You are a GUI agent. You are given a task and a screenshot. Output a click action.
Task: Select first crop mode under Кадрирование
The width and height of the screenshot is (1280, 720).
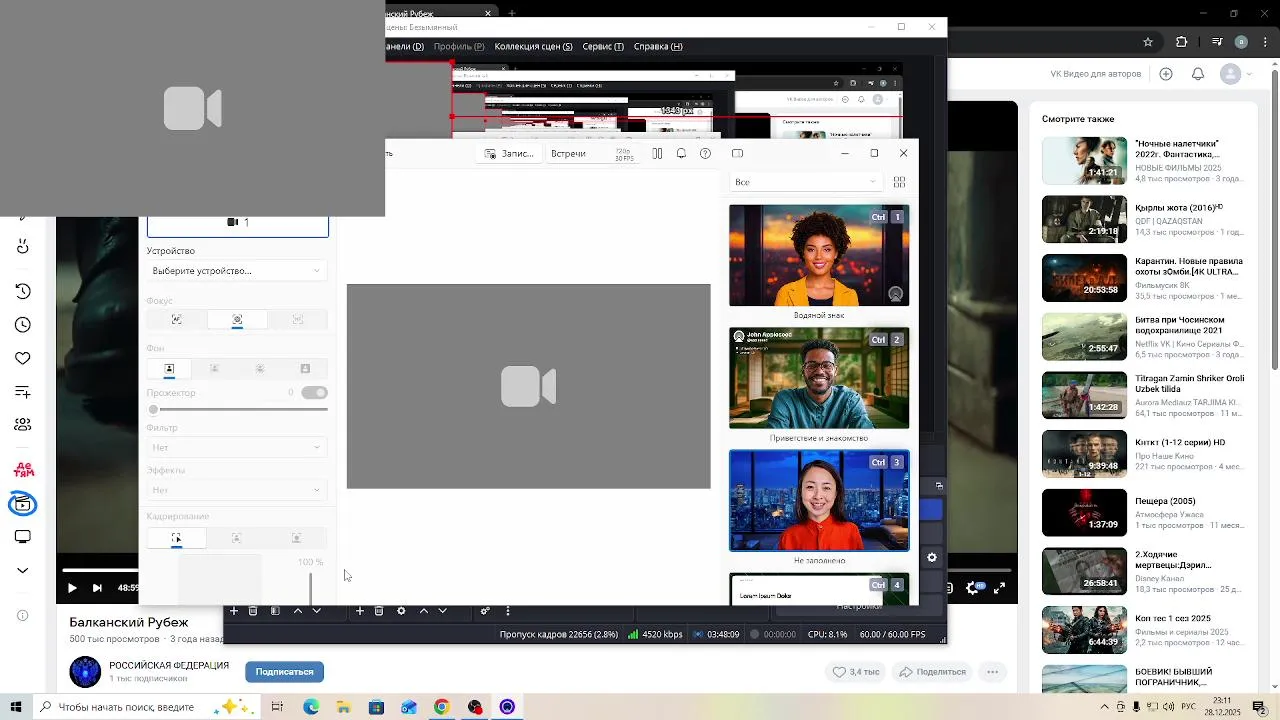(x=176, y=538)
